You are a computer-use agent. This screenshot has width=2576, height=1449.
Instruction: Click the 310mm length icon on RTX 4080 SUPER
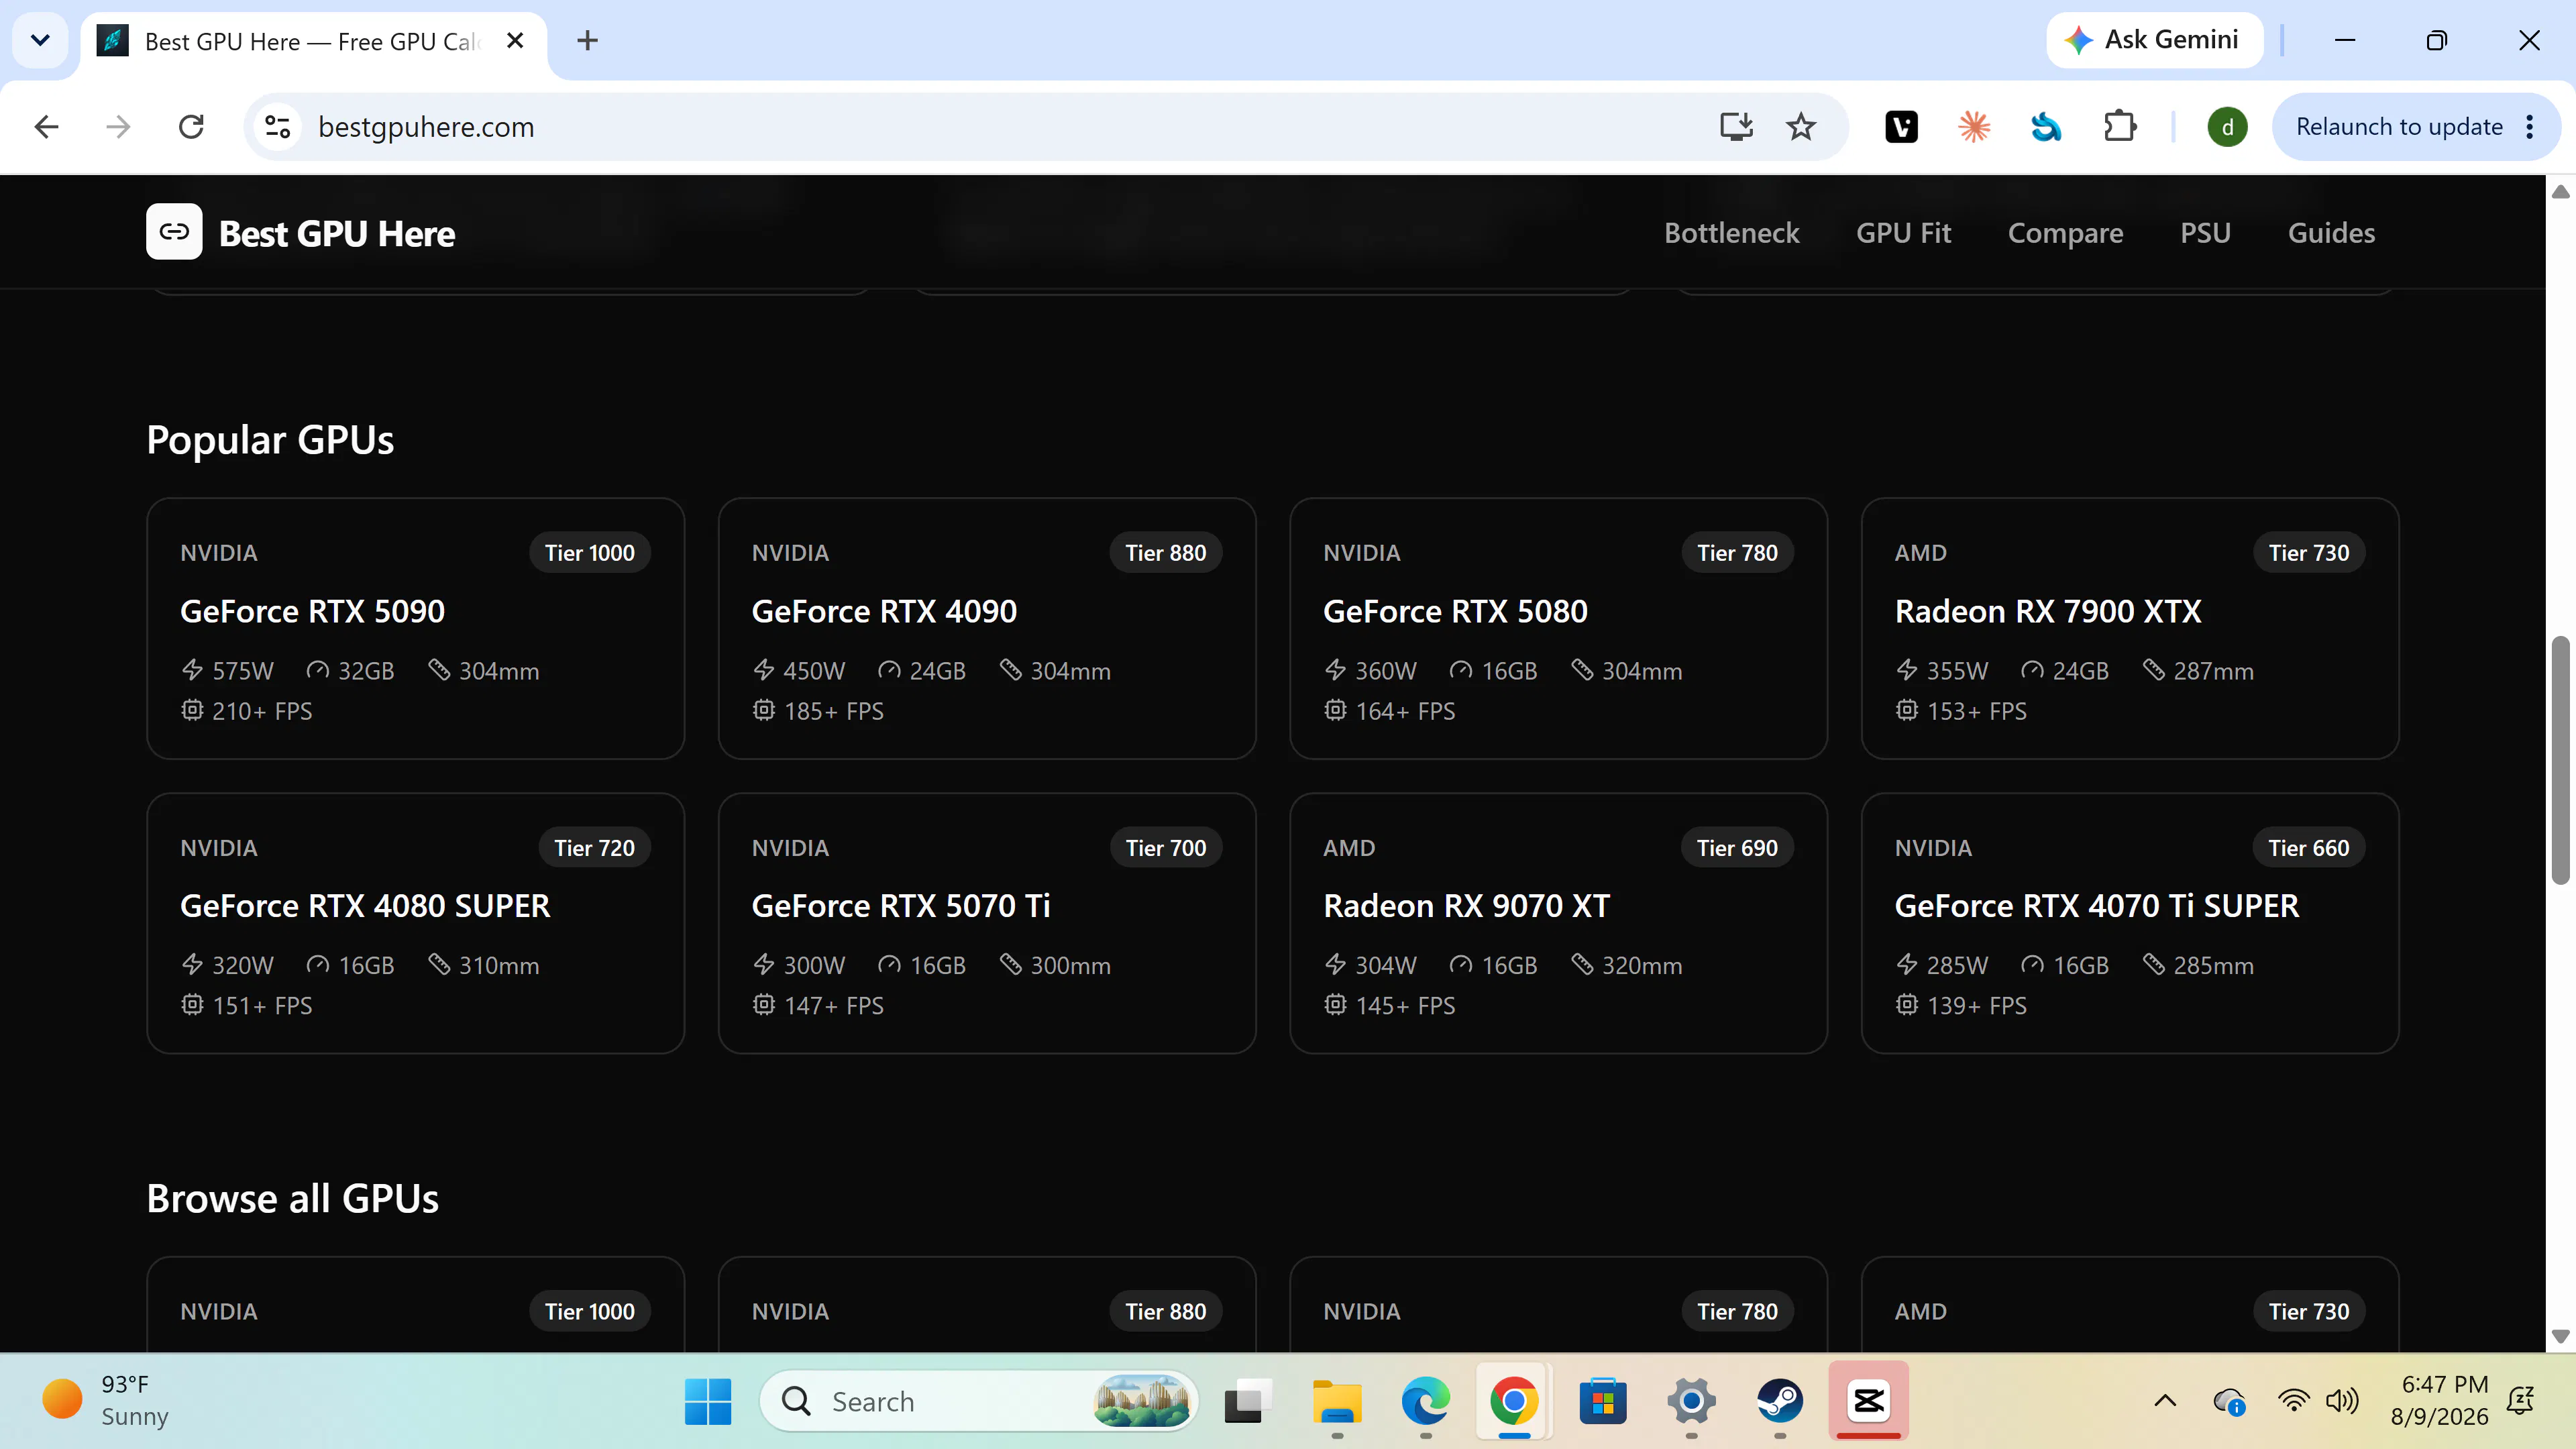click(x=439, y=964)
